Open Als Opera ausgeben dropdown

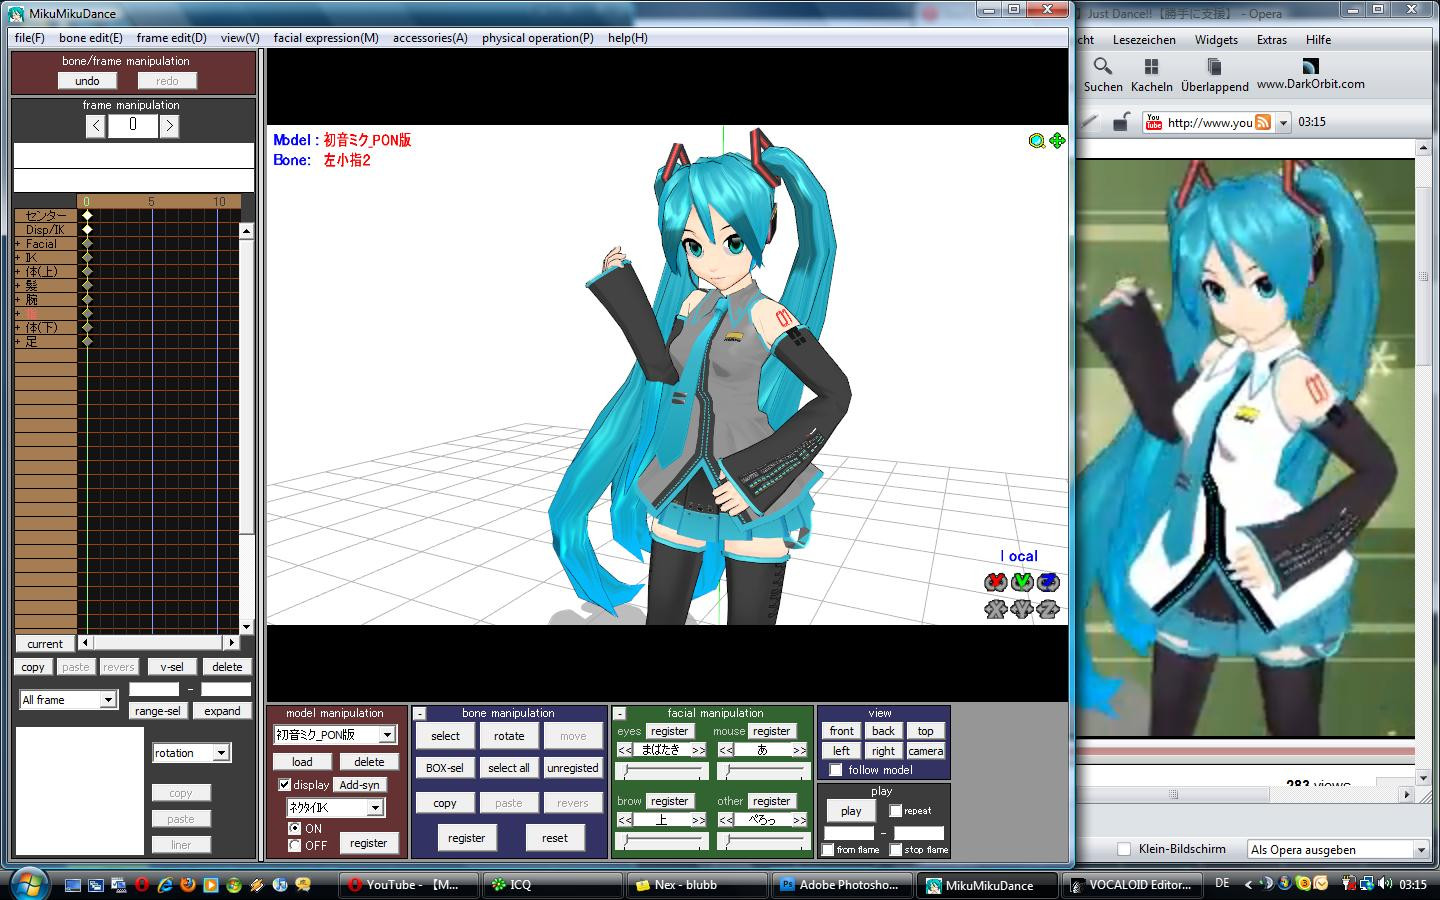(x=1420, y=850)
